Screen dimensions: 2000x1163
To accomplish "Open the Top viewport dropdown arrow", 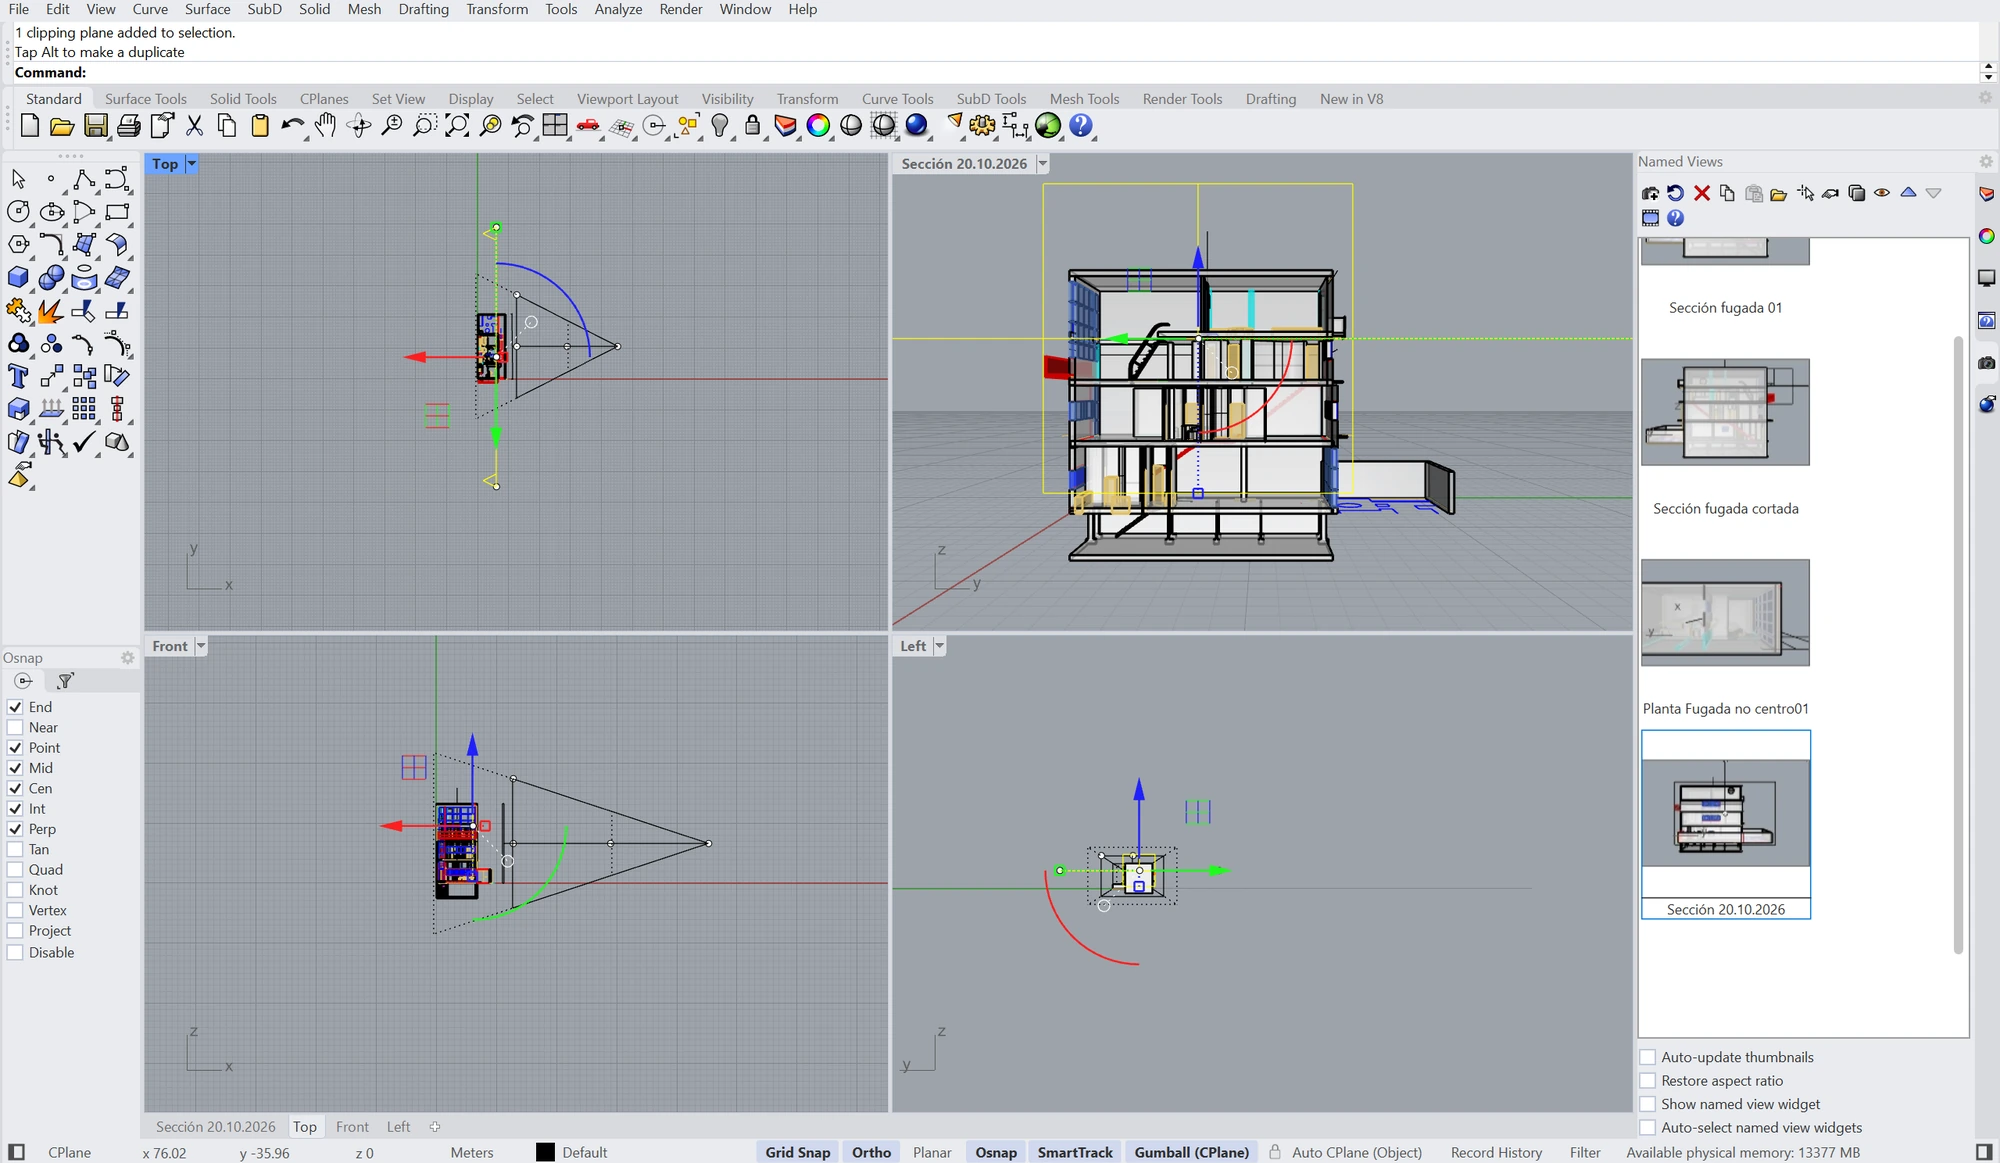I will click(x=191, y=164).
